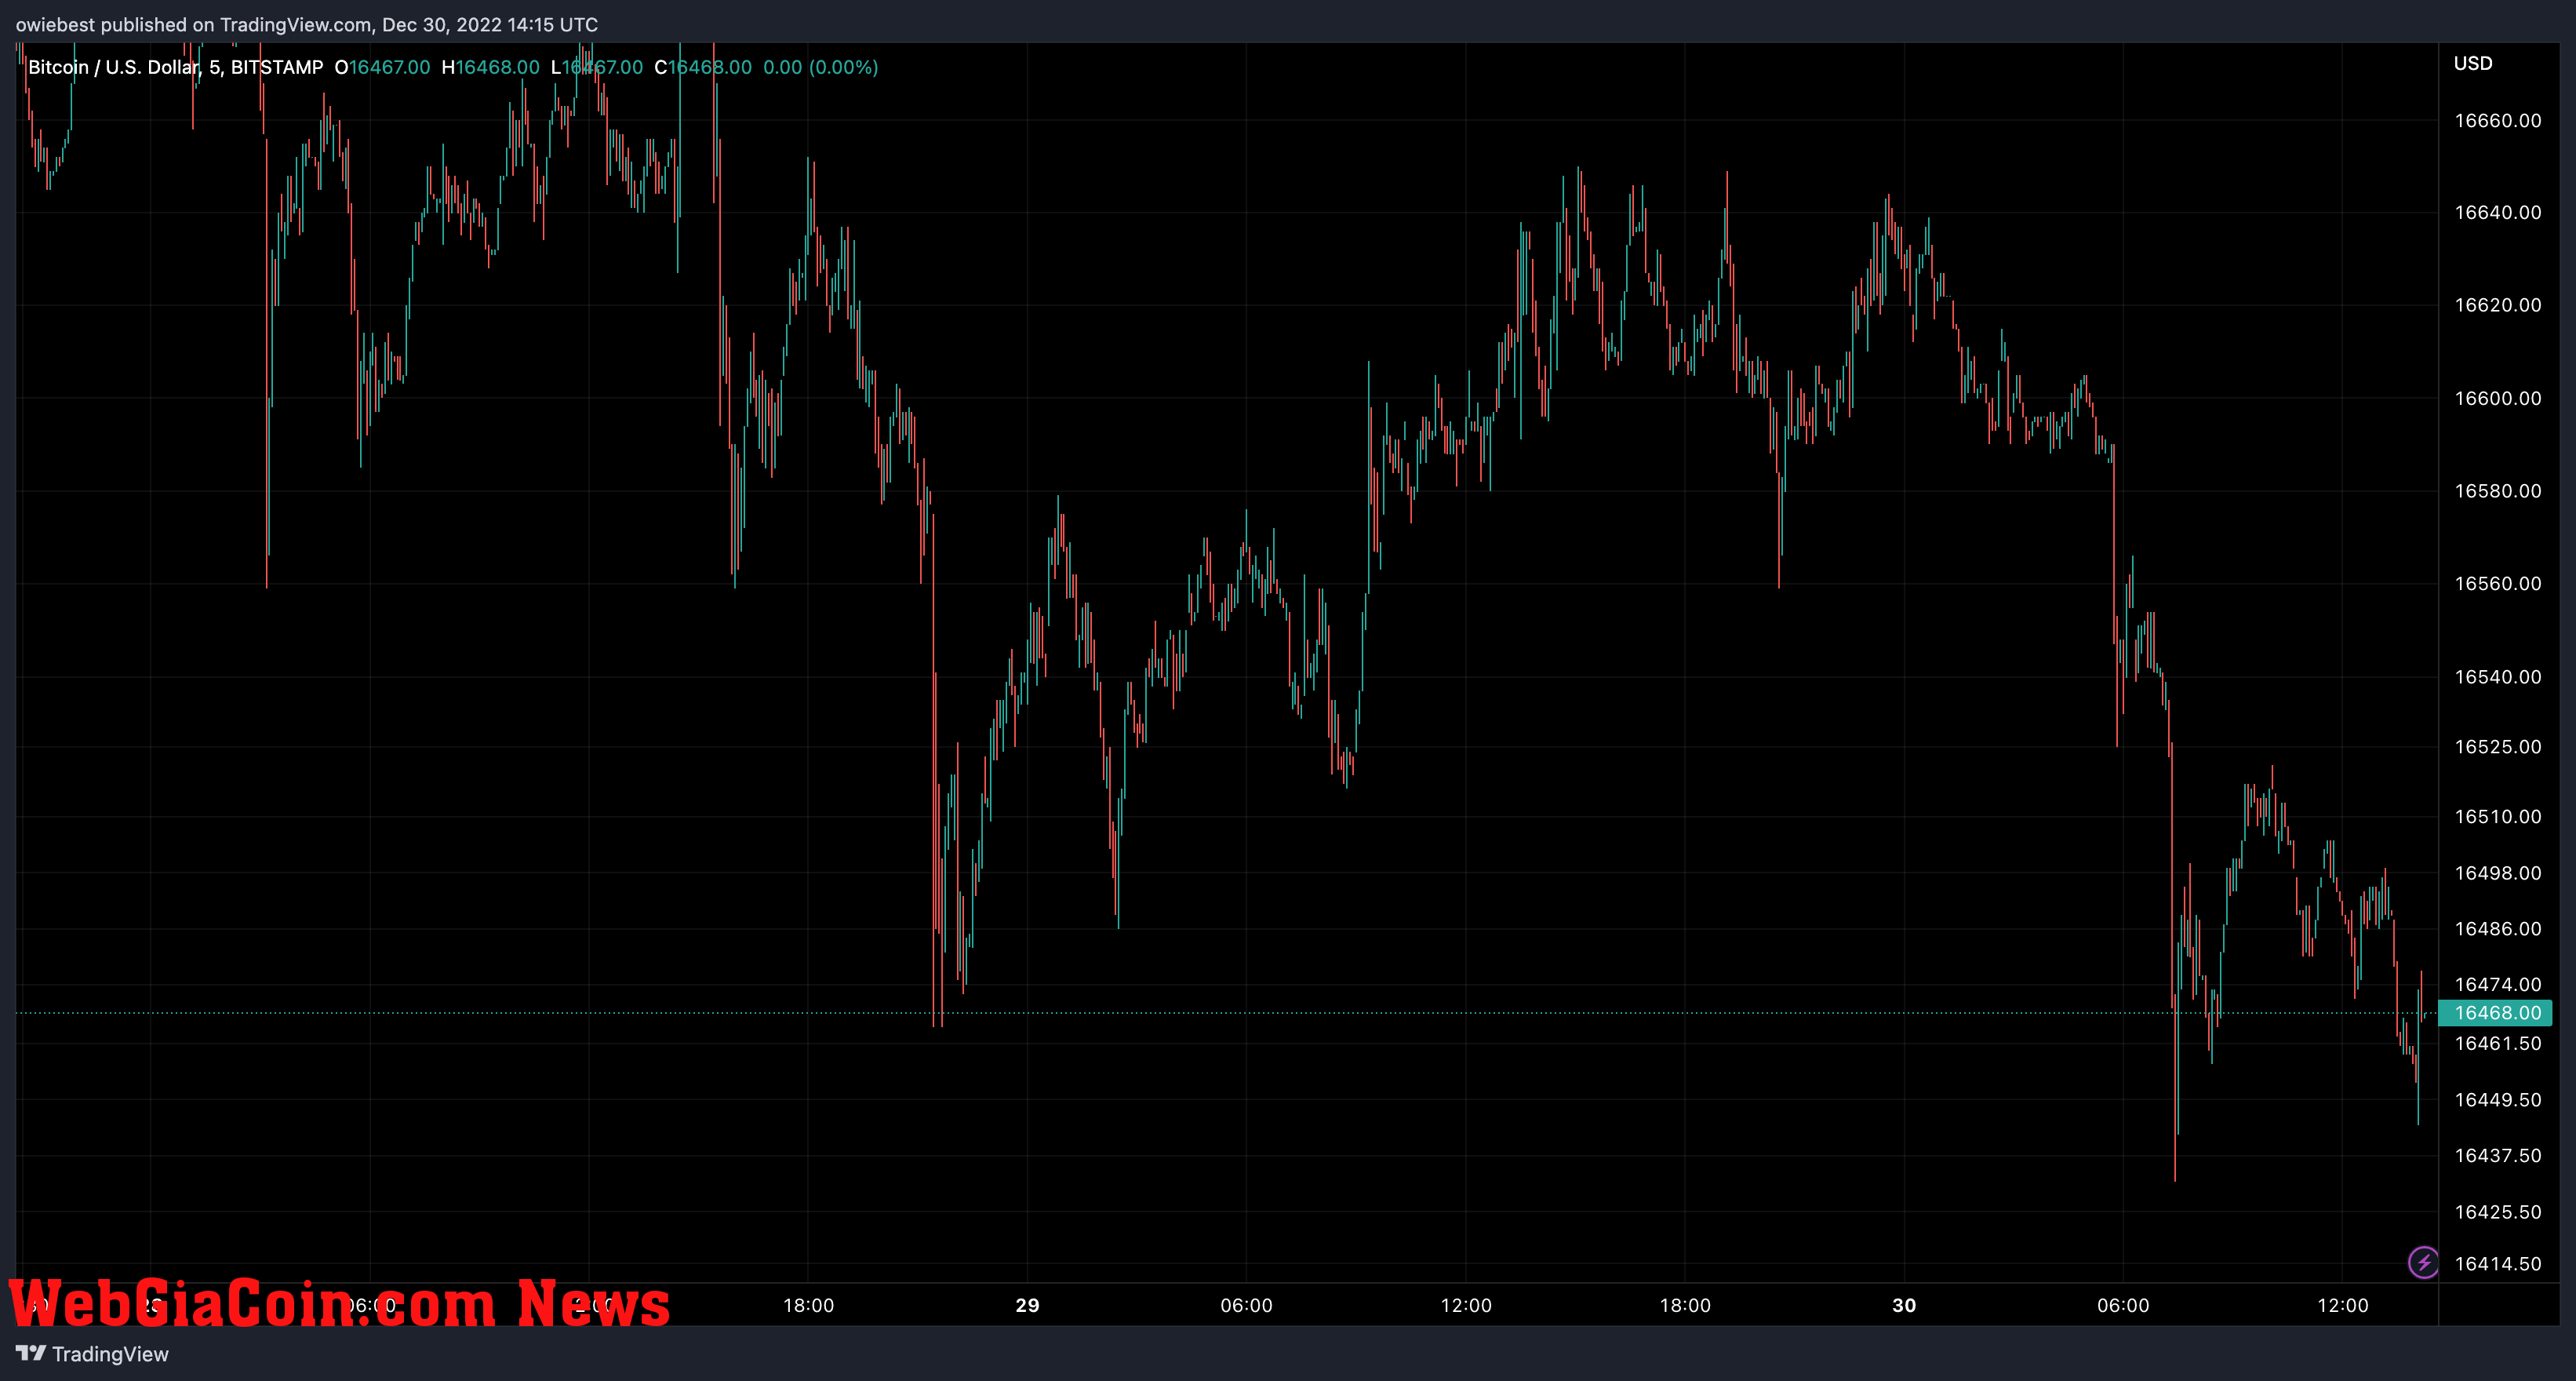Click the TradingView logo at bottom left
This screenshot has width=2576, height=1381.
click(92, 1354)
